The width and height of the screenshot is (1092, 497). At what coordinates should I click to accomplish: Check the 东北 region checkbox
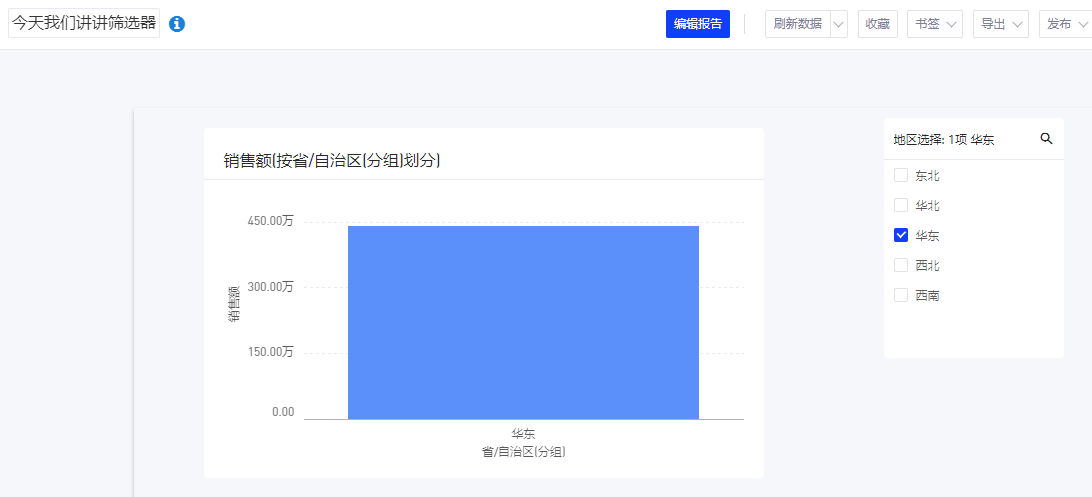point(901,176)
